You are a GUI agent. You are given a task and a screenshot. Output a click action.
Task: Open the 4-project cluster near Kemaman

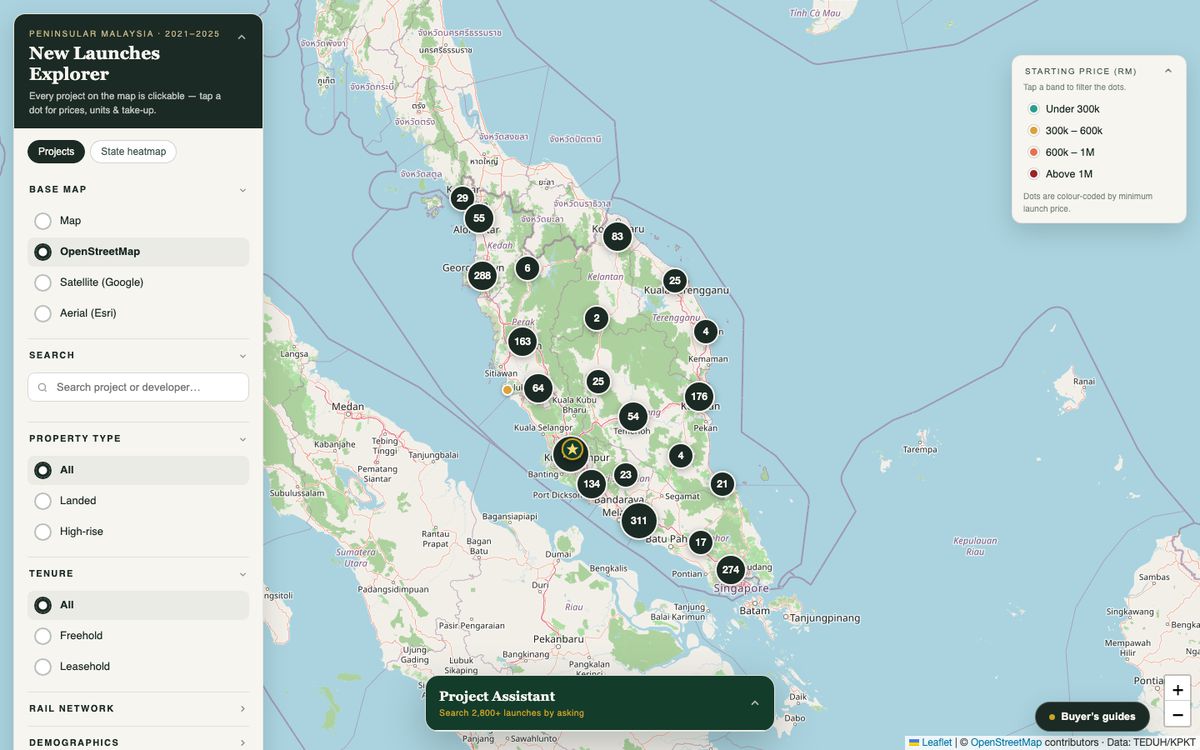coord(705,331)
